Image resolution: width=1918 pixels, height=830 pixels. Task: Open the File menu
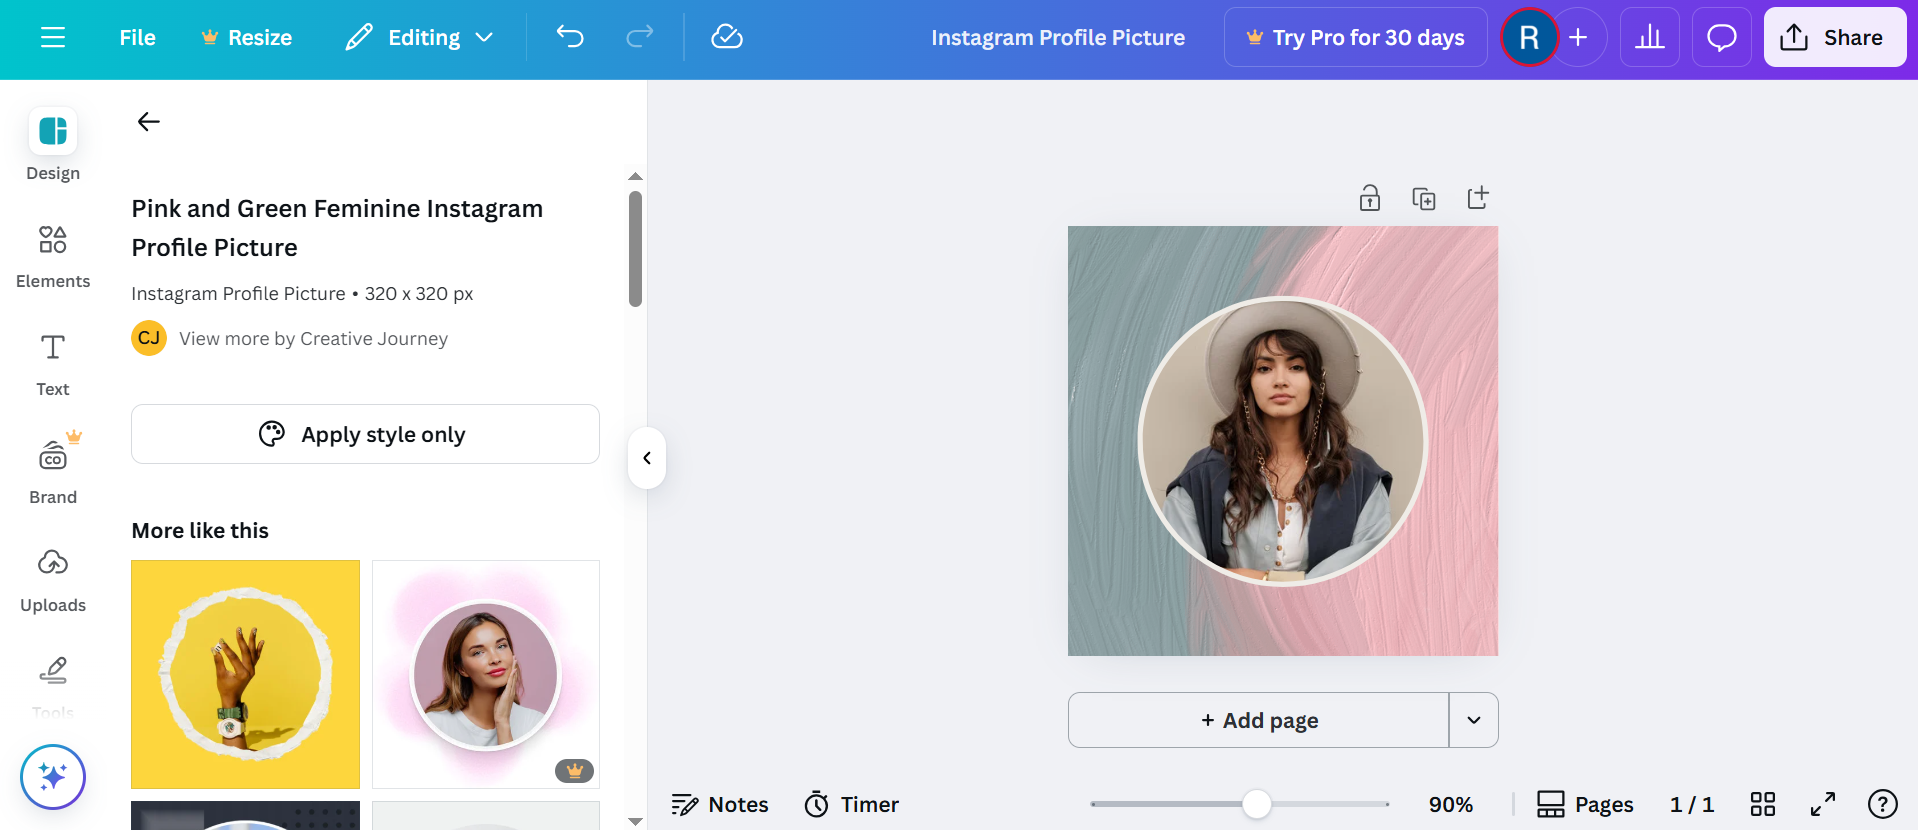(138, 38)
